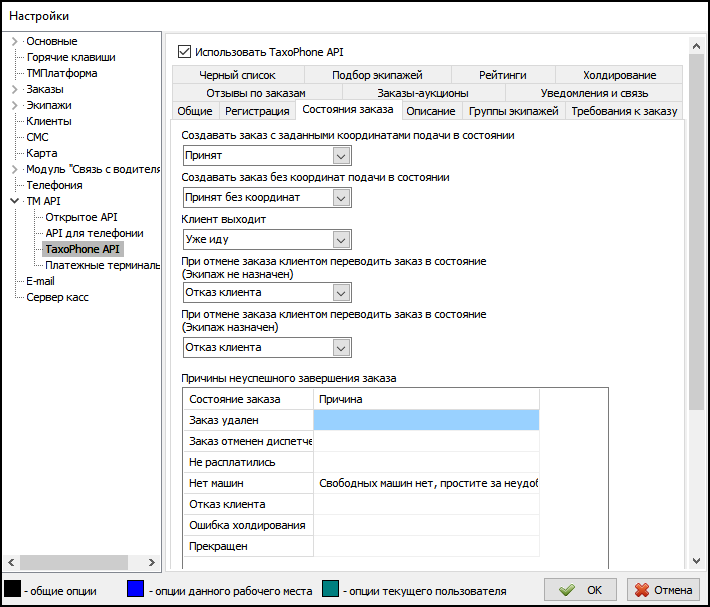Open the Уведомления и связь tab
The width and height of the screenshot is (710, 607).
[x=594, y=93]
